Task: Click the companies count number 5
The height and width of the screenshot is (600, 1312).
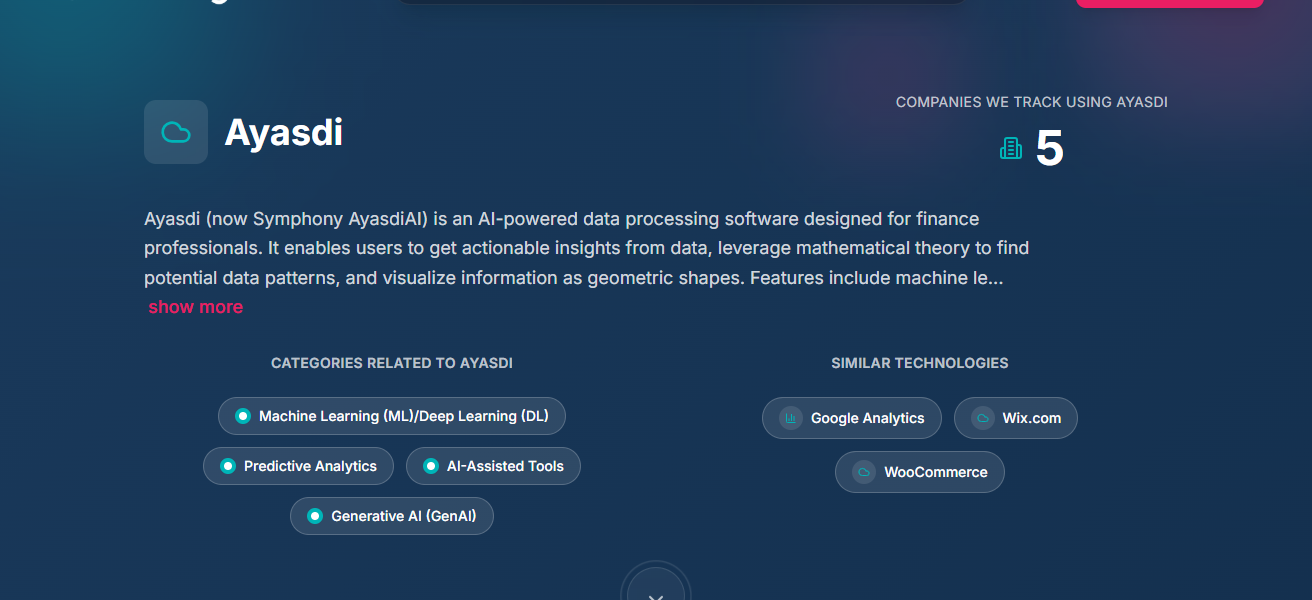Action: (x=1049, y=149)
